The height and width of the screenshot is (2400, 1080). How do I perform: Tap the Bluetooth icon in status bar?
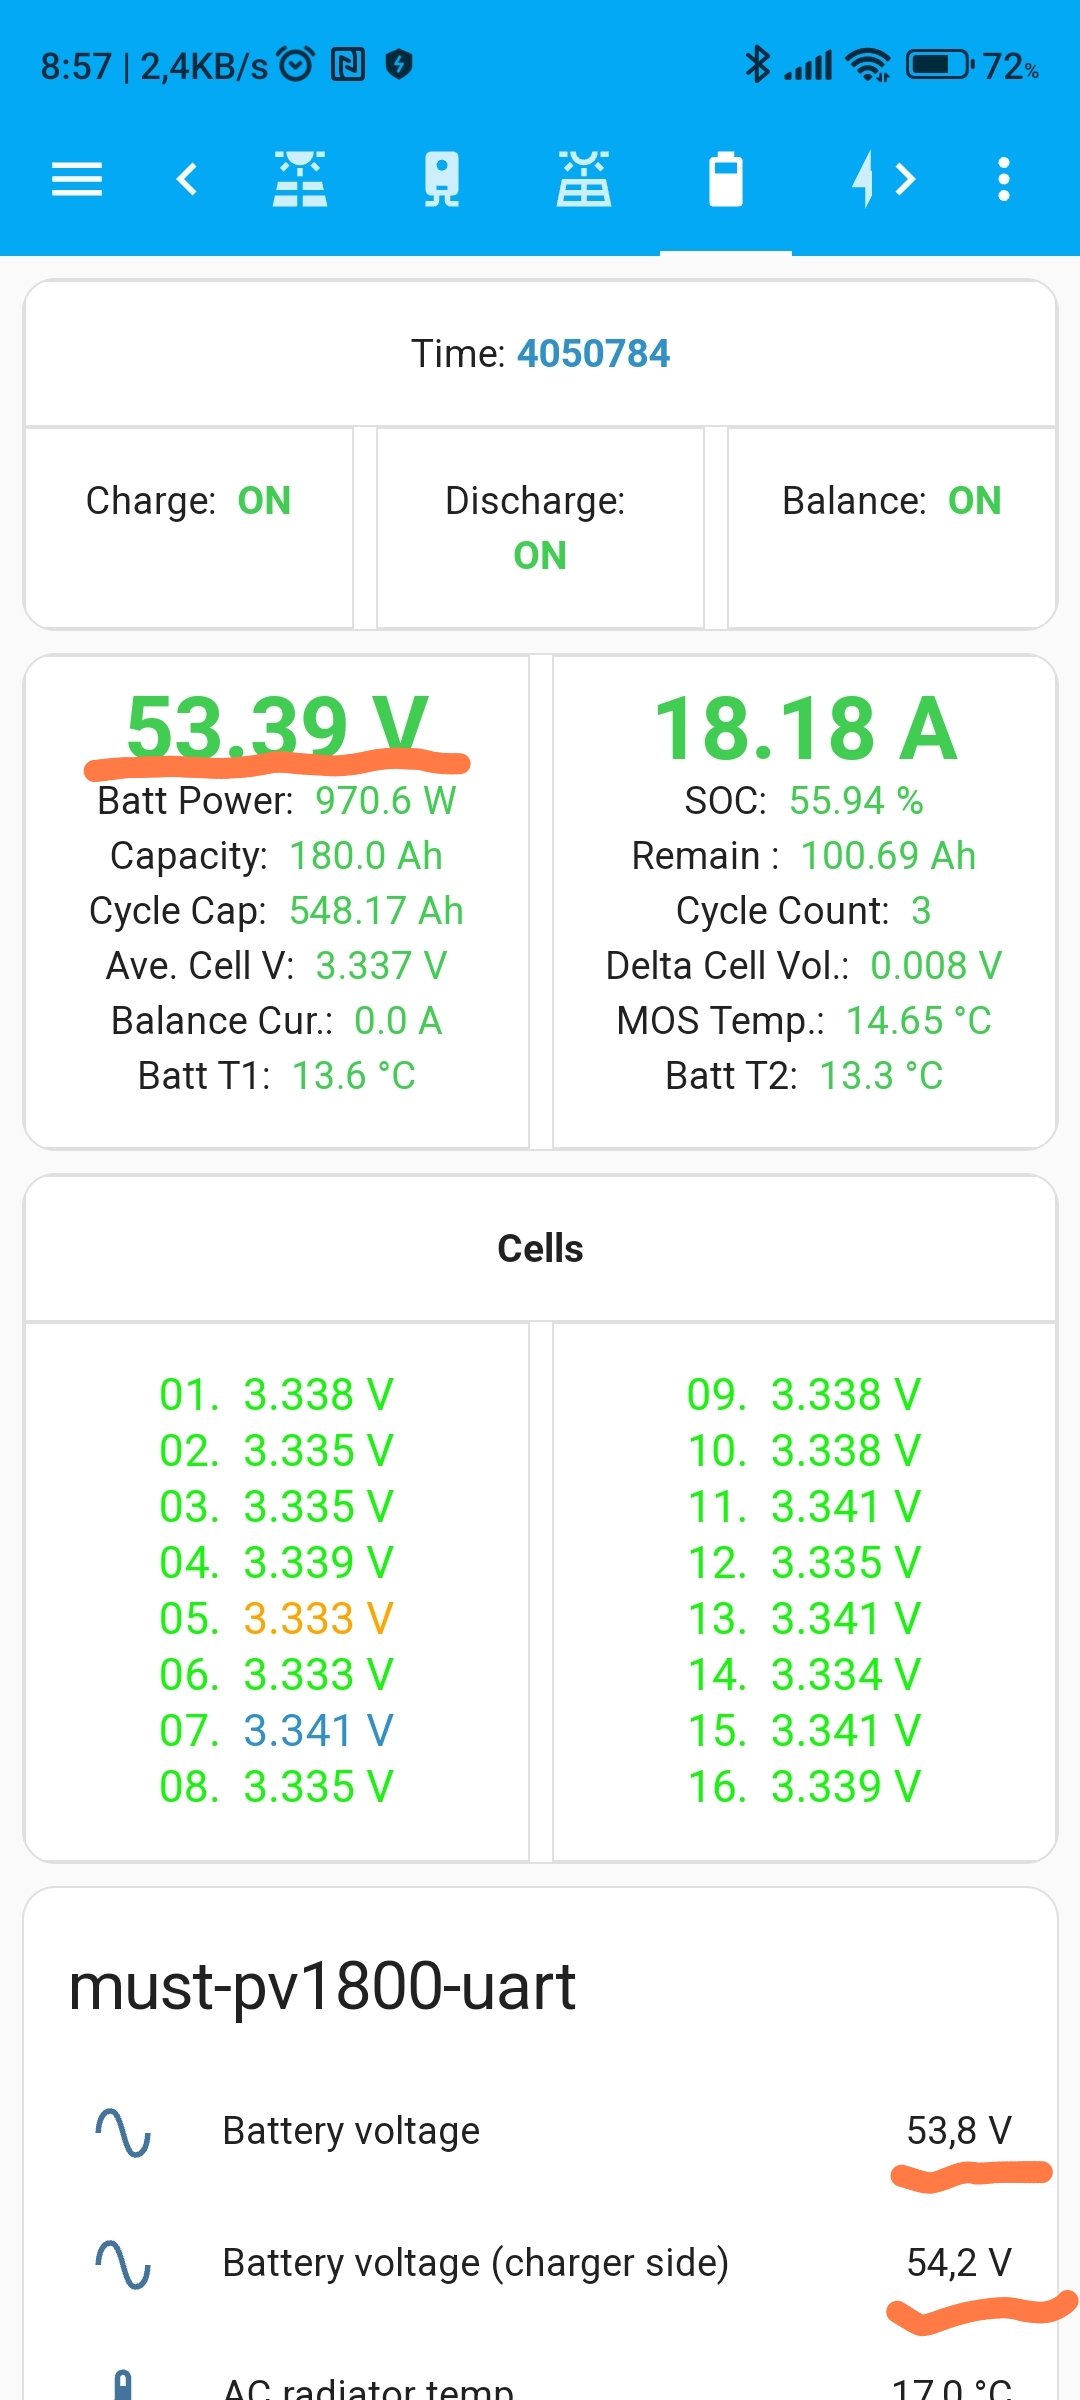(757, 66)
